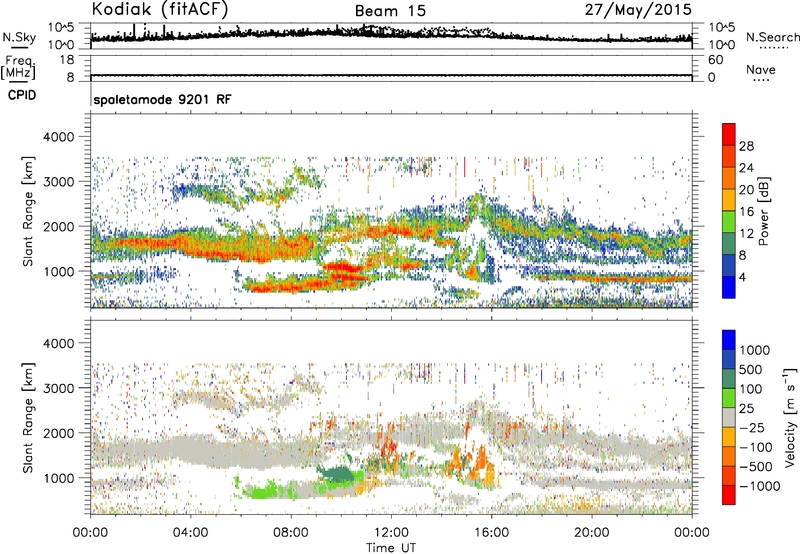Select the yellow 16–20 dB Power colorbar segment
800x554 pixels.
point(729,200)
